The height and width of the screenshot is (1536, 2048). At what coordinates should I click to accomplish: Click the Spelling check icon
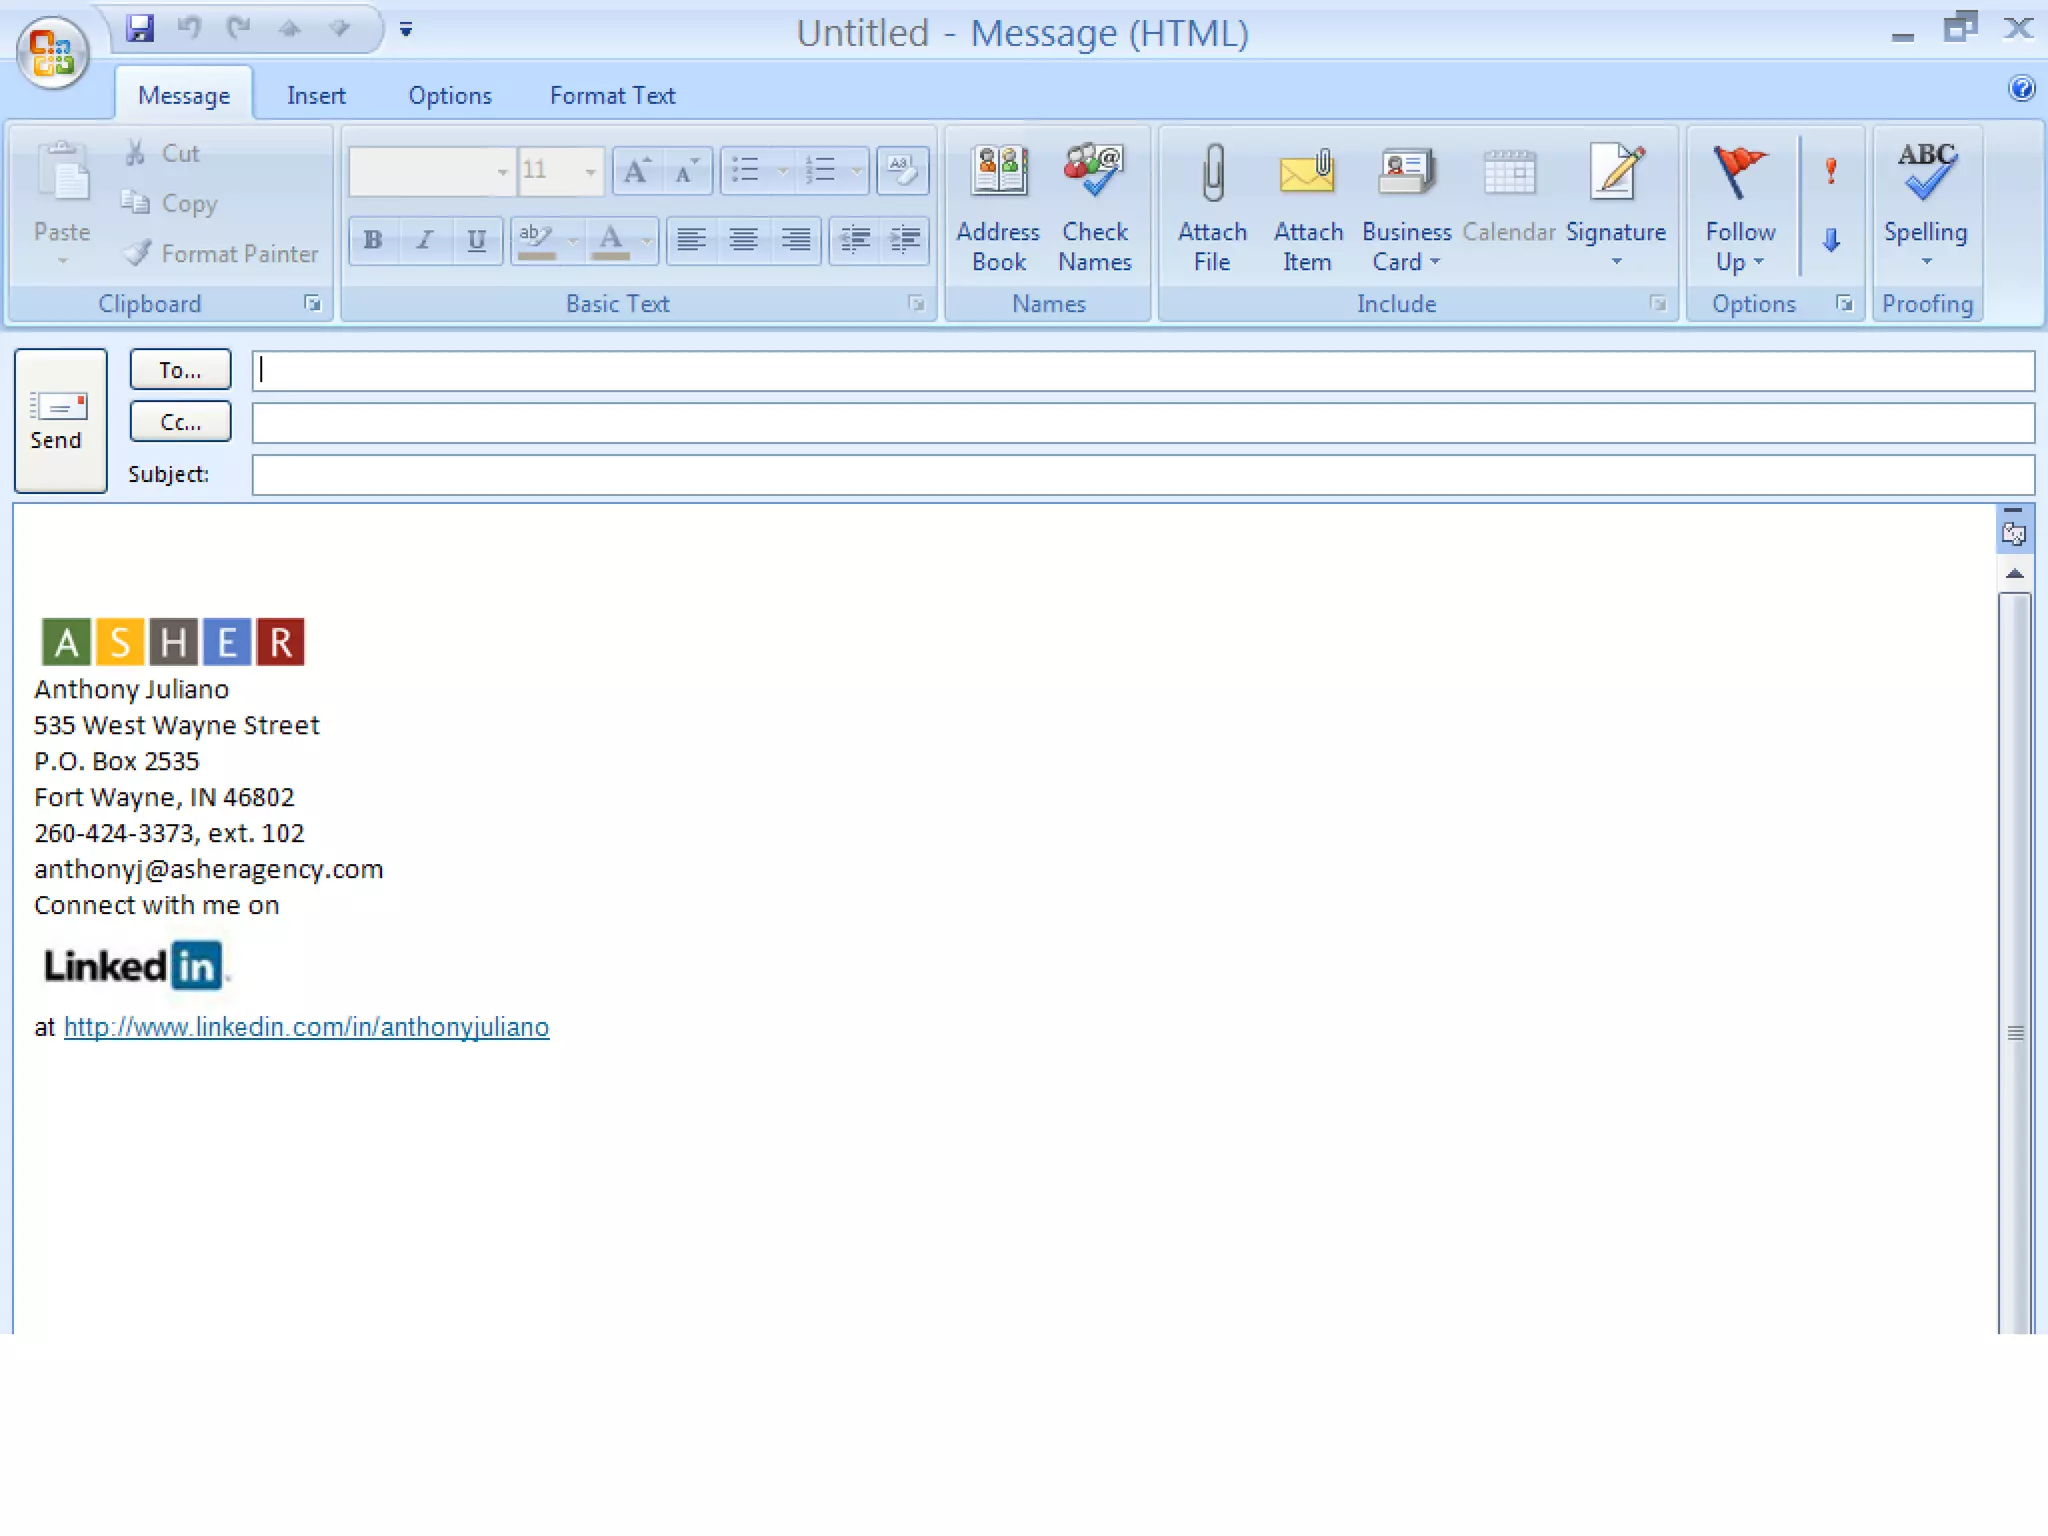tap(1925, 171)
